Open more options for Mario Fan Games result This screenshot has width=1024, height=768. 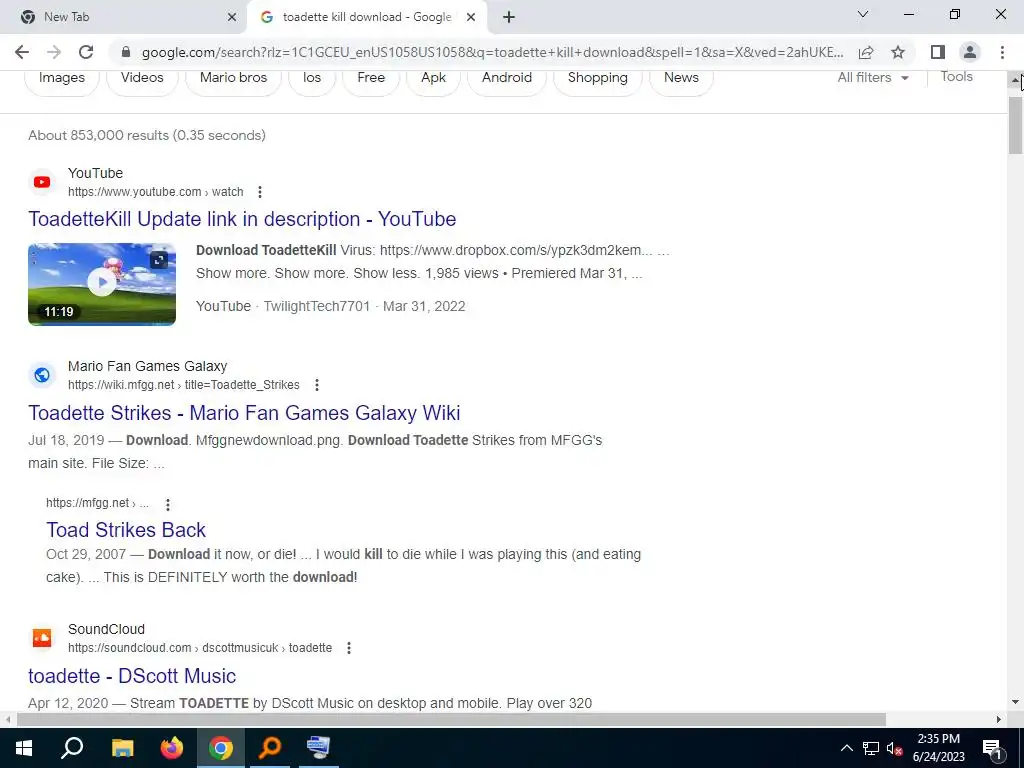[317, 385]
